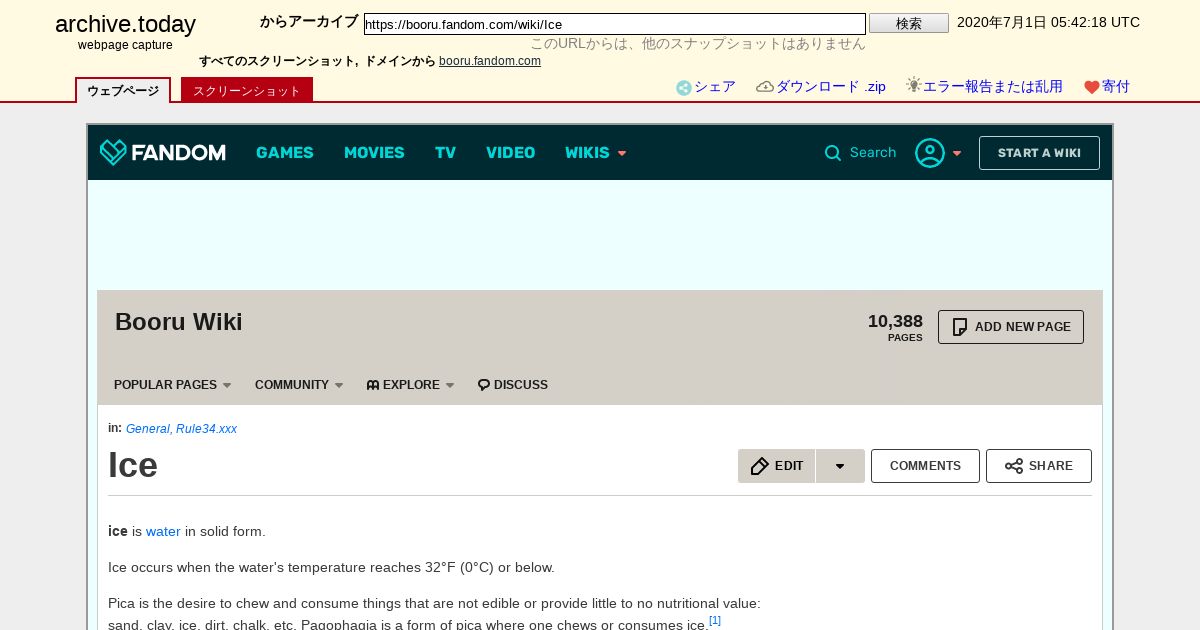Image resolution: width=1200 pixels, height=630 pixels.
Task: Open the General category link
Action: [148, 429]
